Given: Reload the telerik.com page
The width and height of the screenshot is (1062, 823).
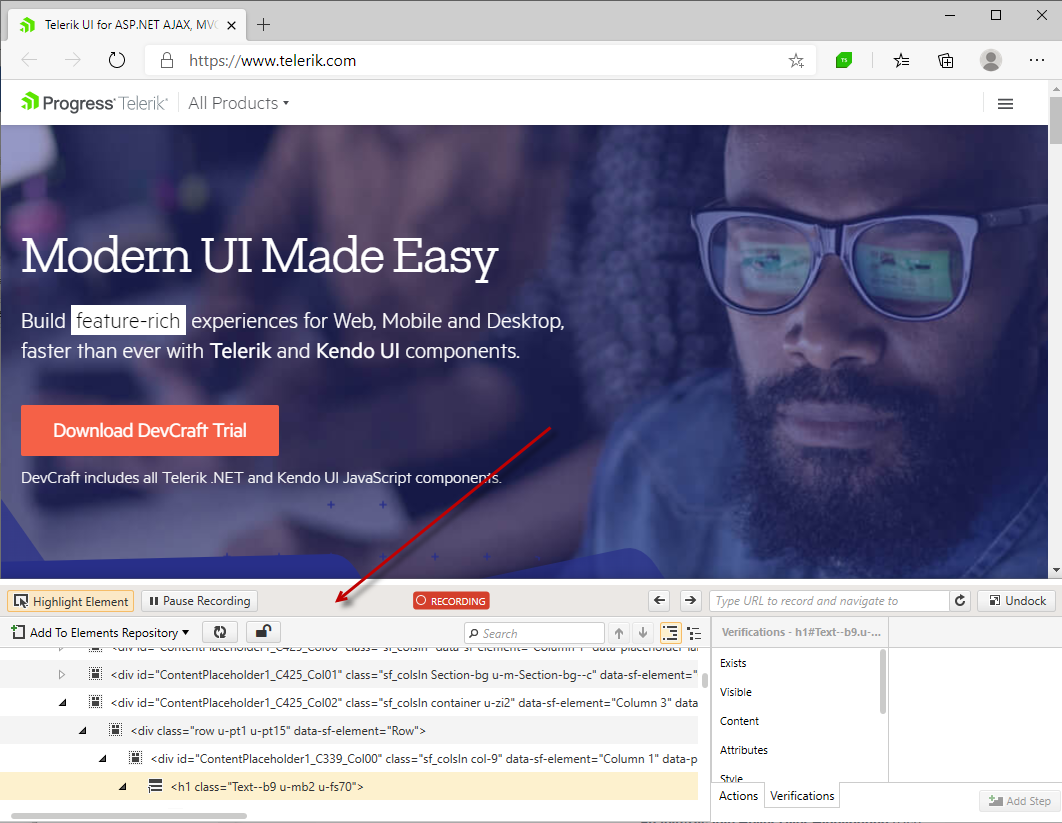Looking at the screenshot, I should coord(116,60).
